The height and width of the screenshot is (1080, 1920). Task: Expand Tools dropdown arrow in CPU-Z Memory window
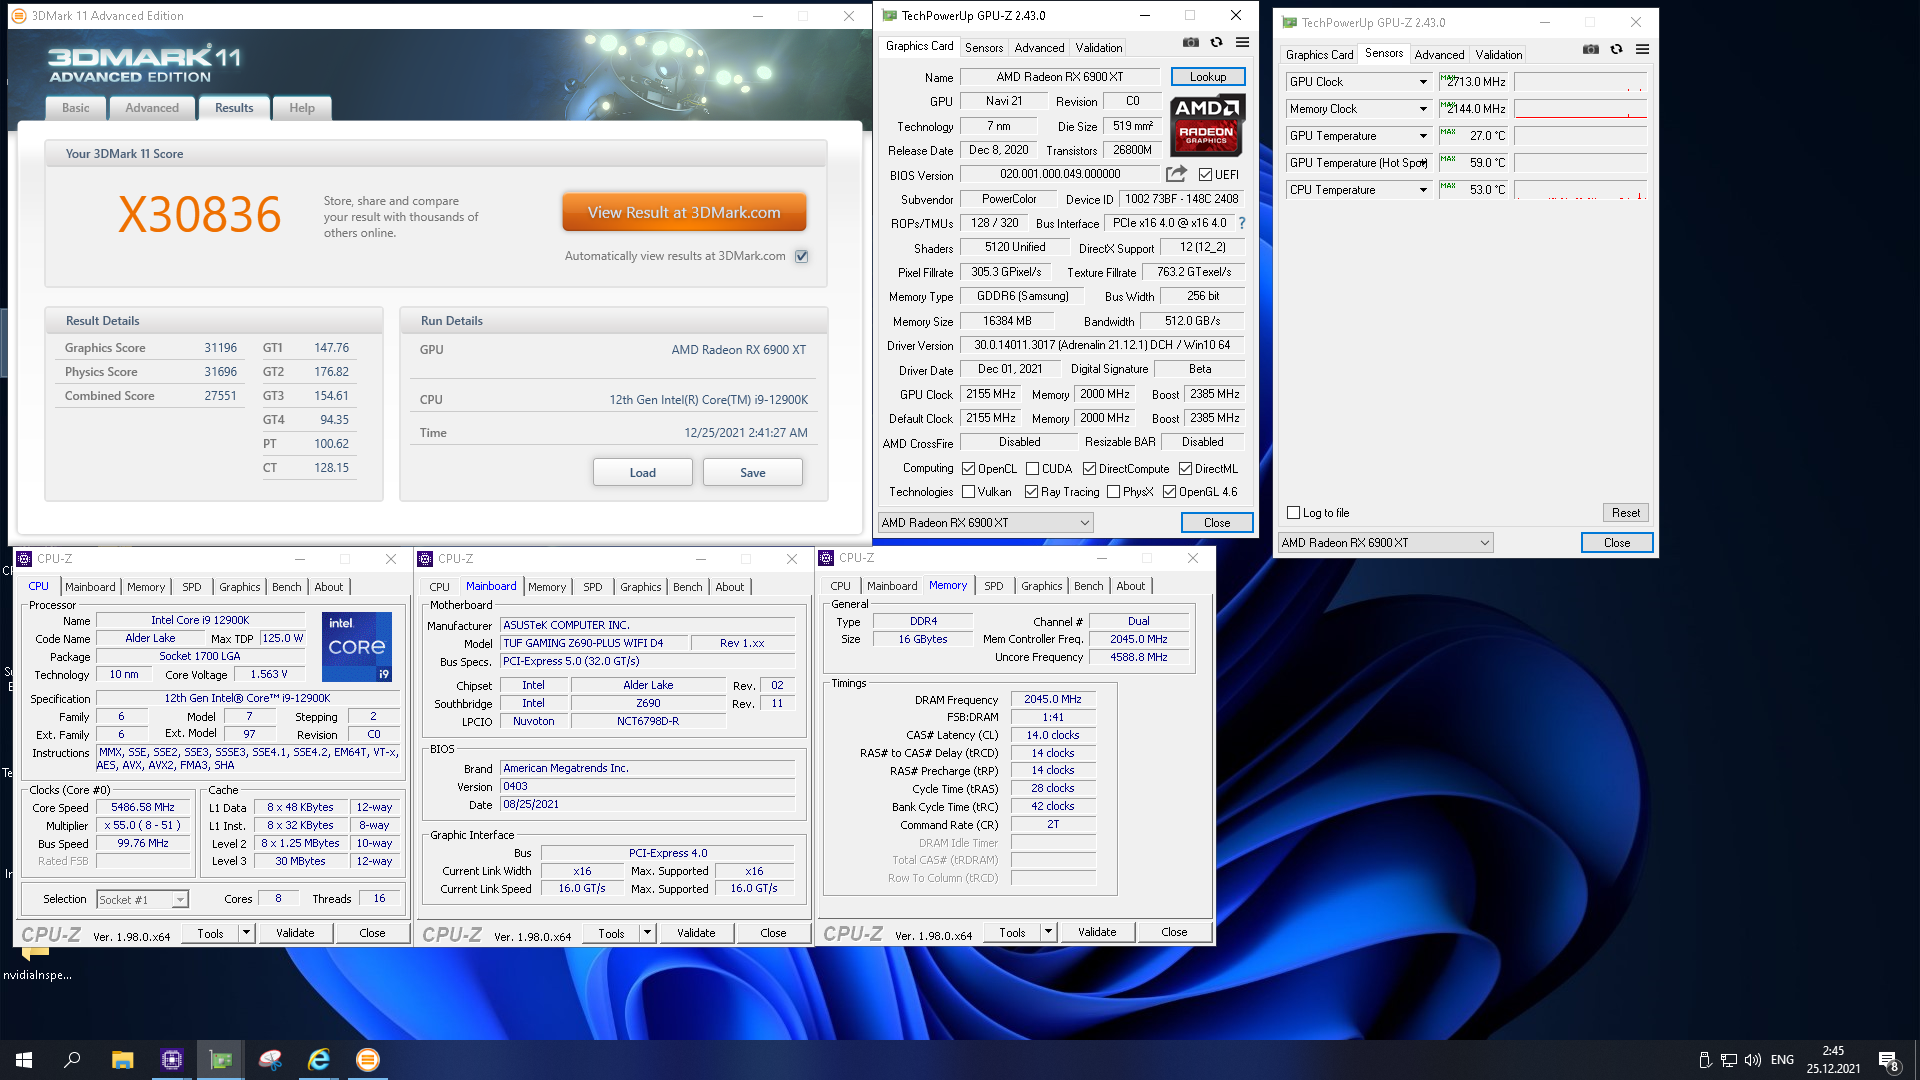click(1048, 932)
